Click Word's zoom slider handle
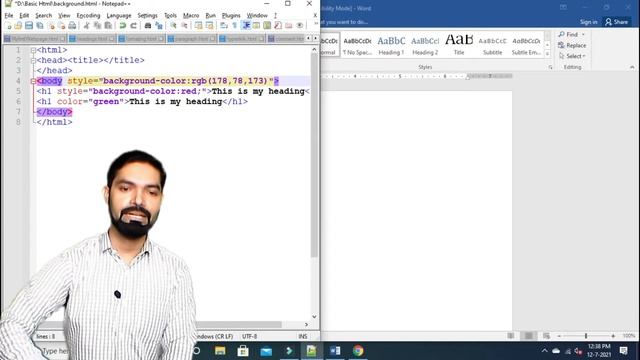This screenshot has height=360, width=640. click(586, 336)
